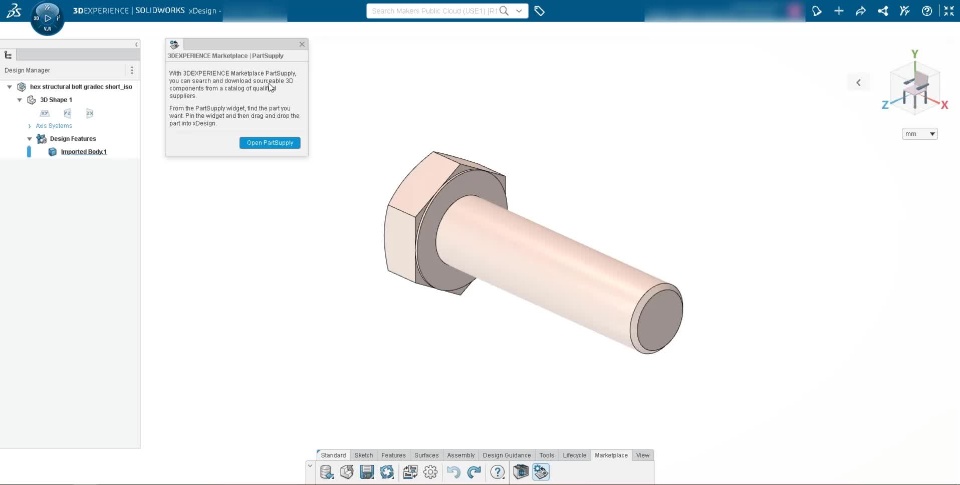Switch to the Lifecycle tab

[574, 455]
